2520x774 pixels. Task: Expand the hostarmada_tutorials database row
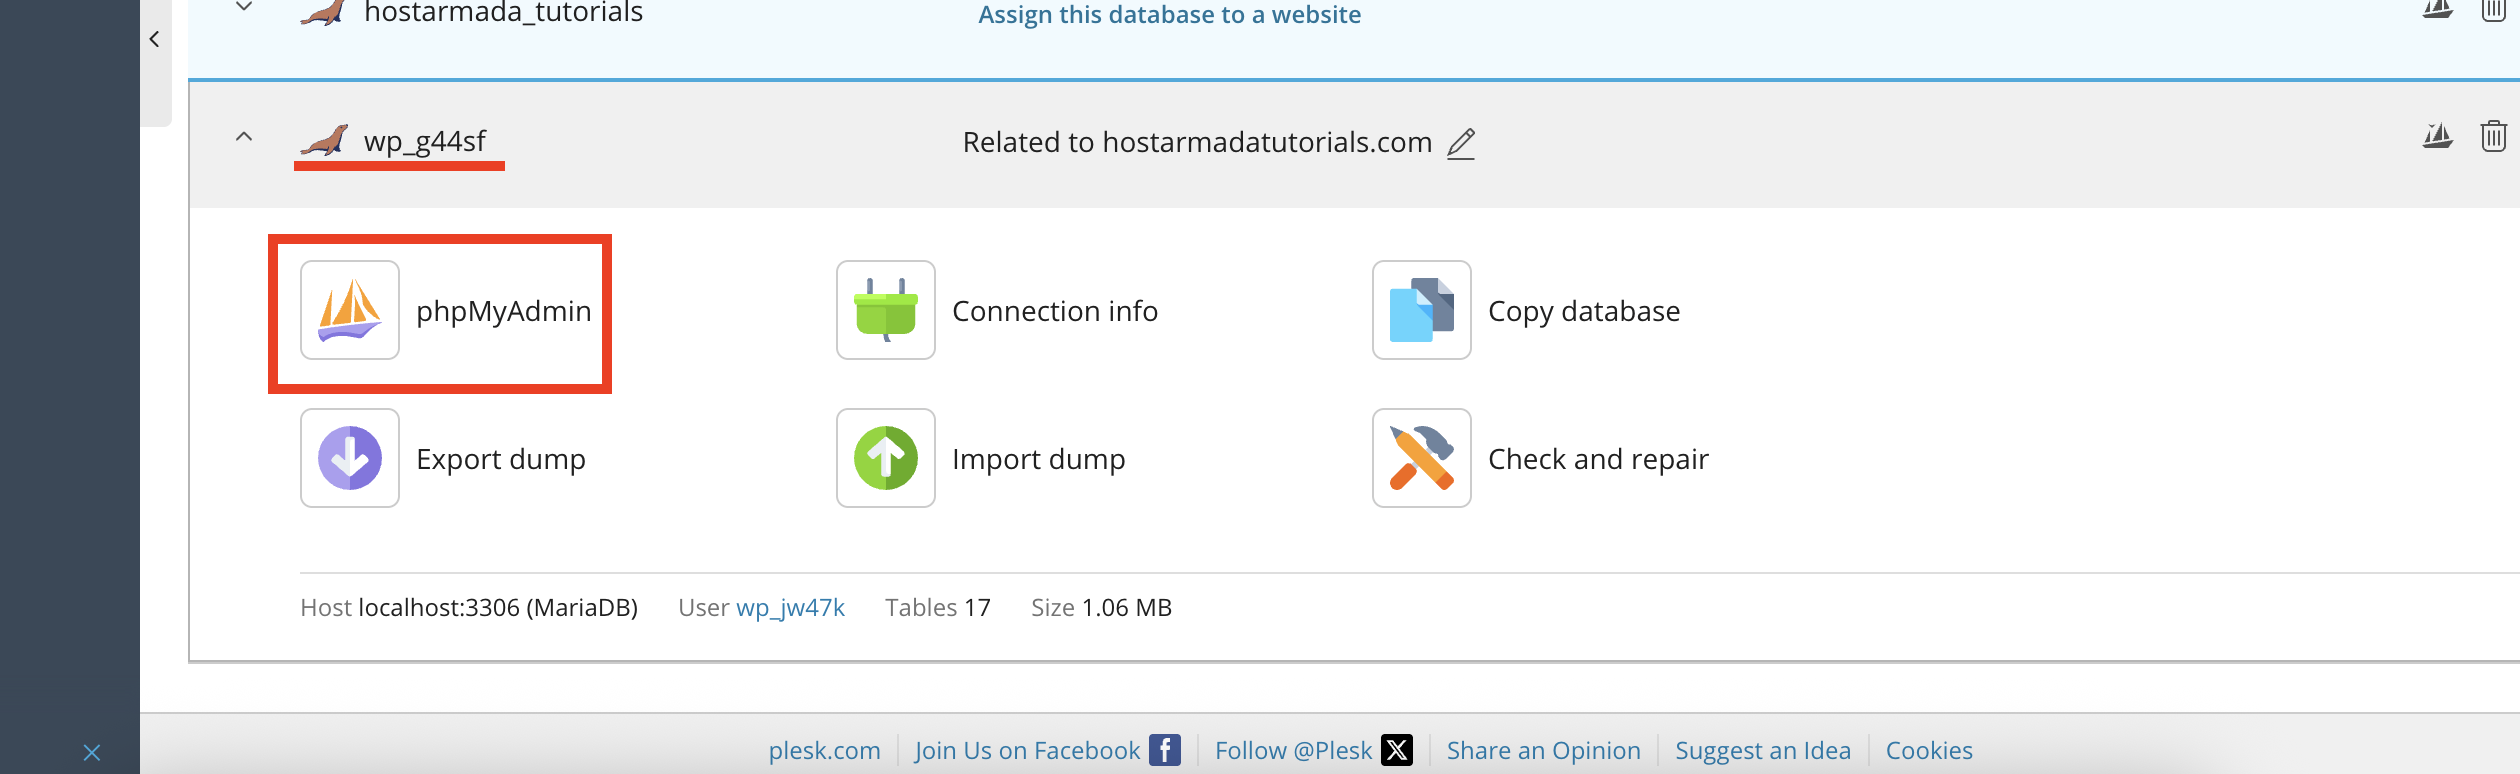coord(244,7)
